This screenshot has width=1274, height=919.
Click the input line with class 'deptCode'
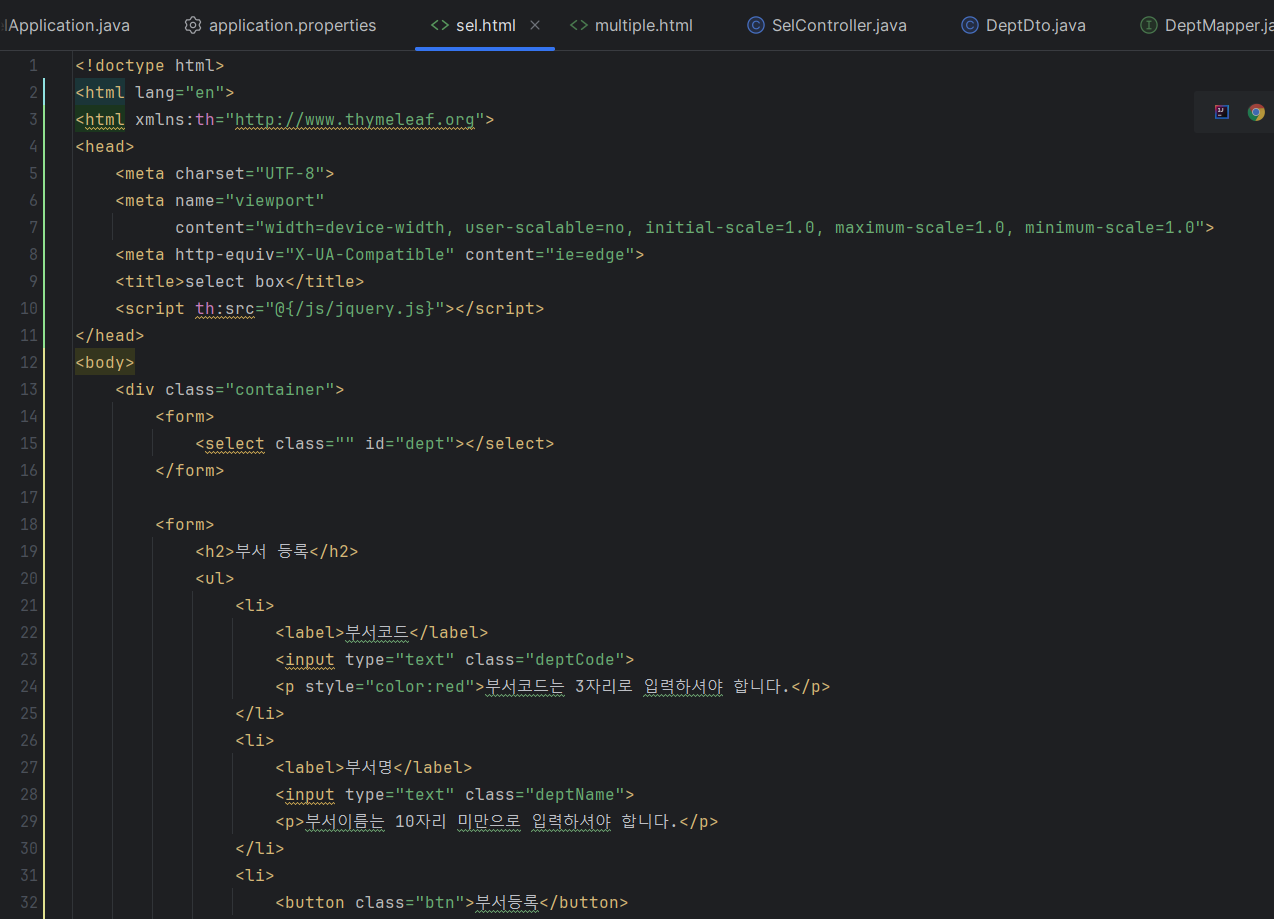pyautogui.click(x=455, y=660)
